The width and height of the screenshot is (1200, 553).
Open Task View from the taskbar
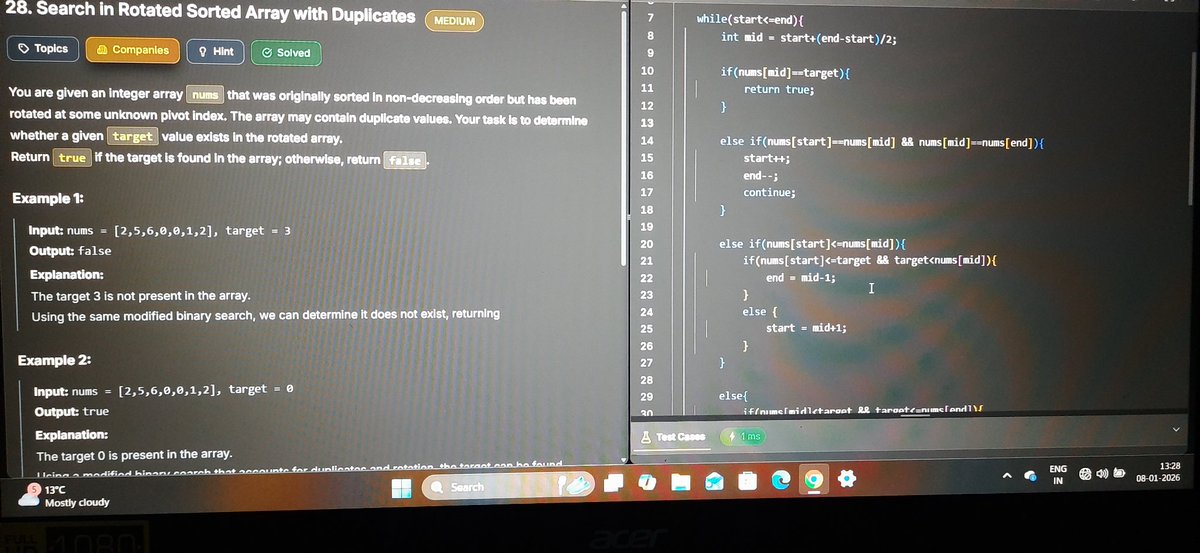point(615,483)
